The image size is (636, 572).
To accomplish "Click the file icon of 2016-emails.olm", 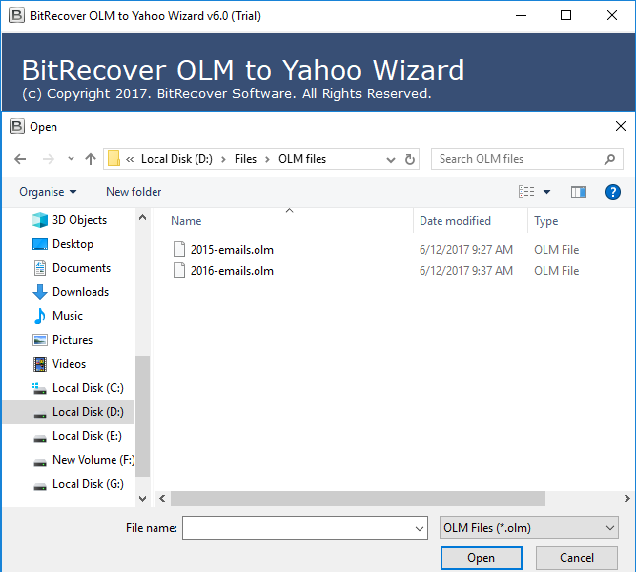I will (x=179, y=270).
